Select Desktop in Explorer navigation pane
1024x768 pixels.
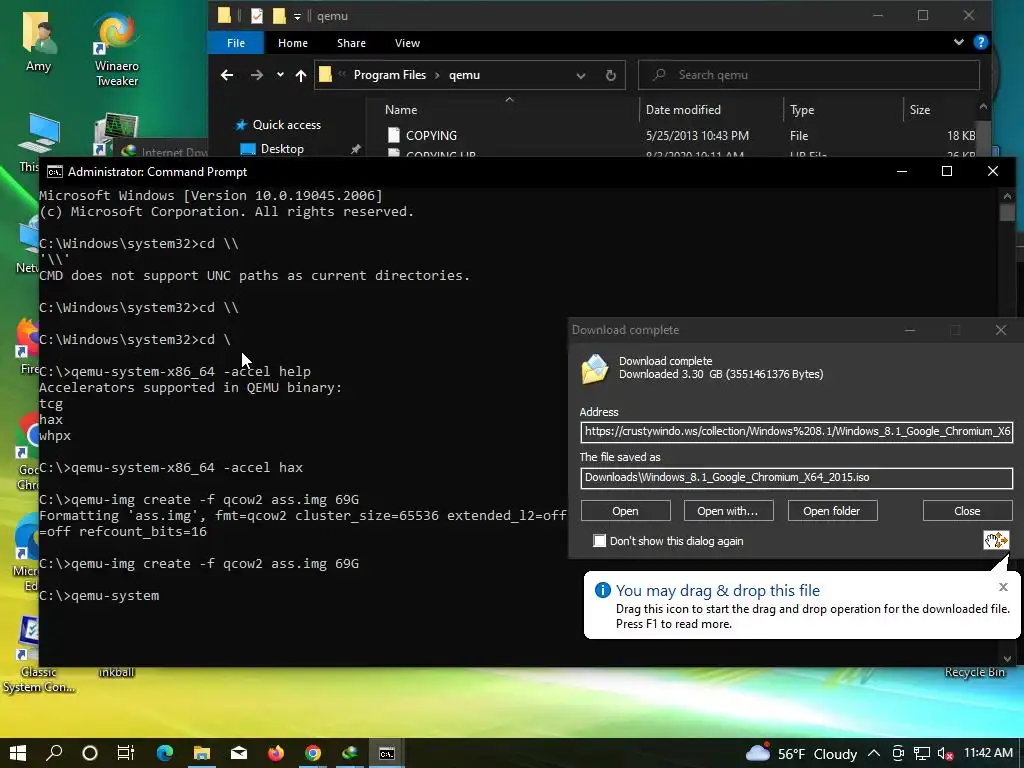click(281, 149)
